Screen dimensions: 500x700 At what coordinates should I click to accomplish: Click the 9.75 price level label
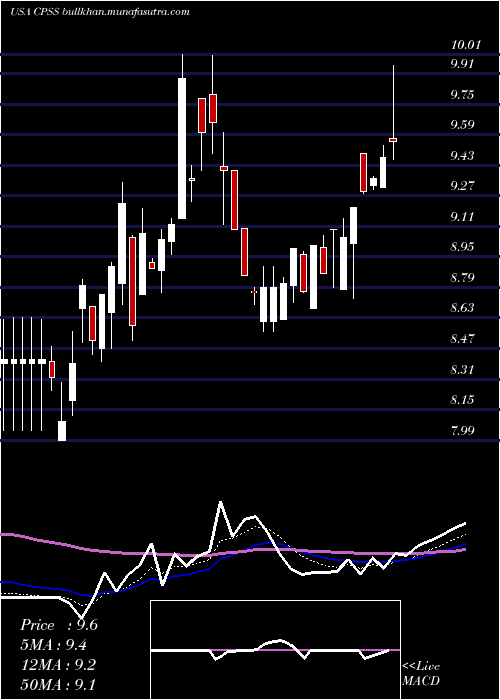point(462,95)
